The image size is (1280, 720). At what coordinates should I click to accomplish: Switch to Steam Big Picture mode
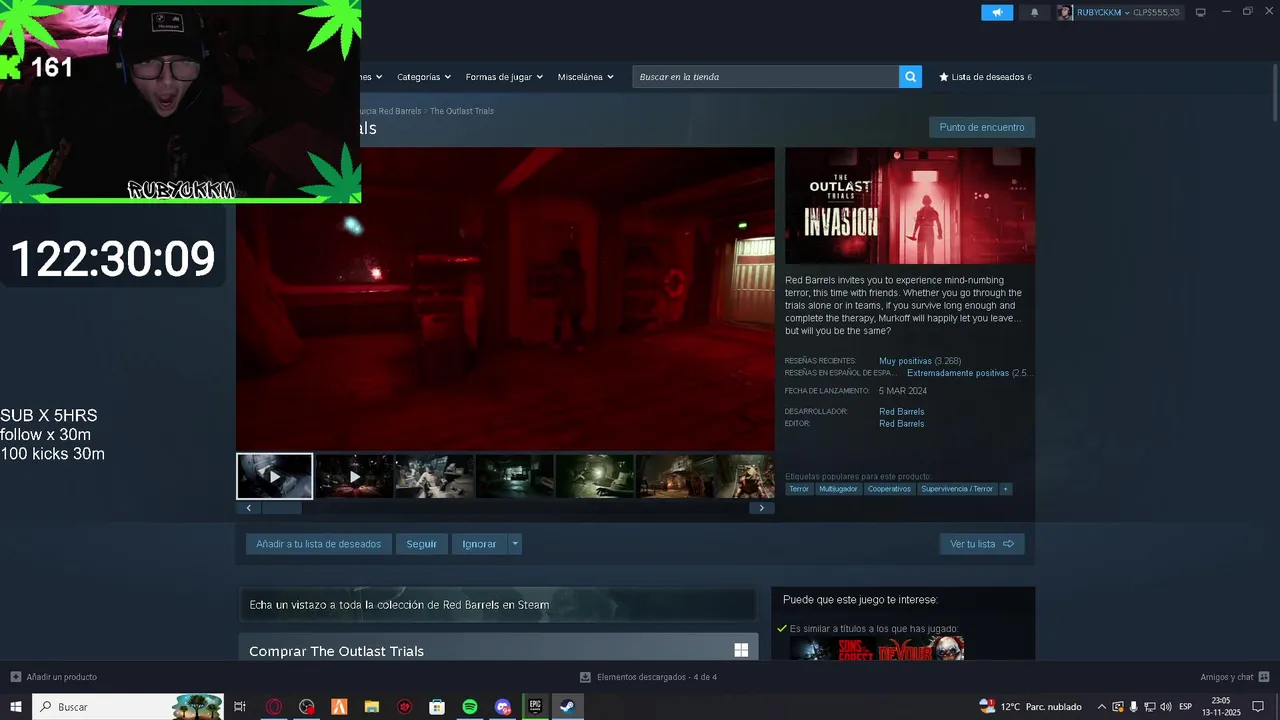point(1201,12)
